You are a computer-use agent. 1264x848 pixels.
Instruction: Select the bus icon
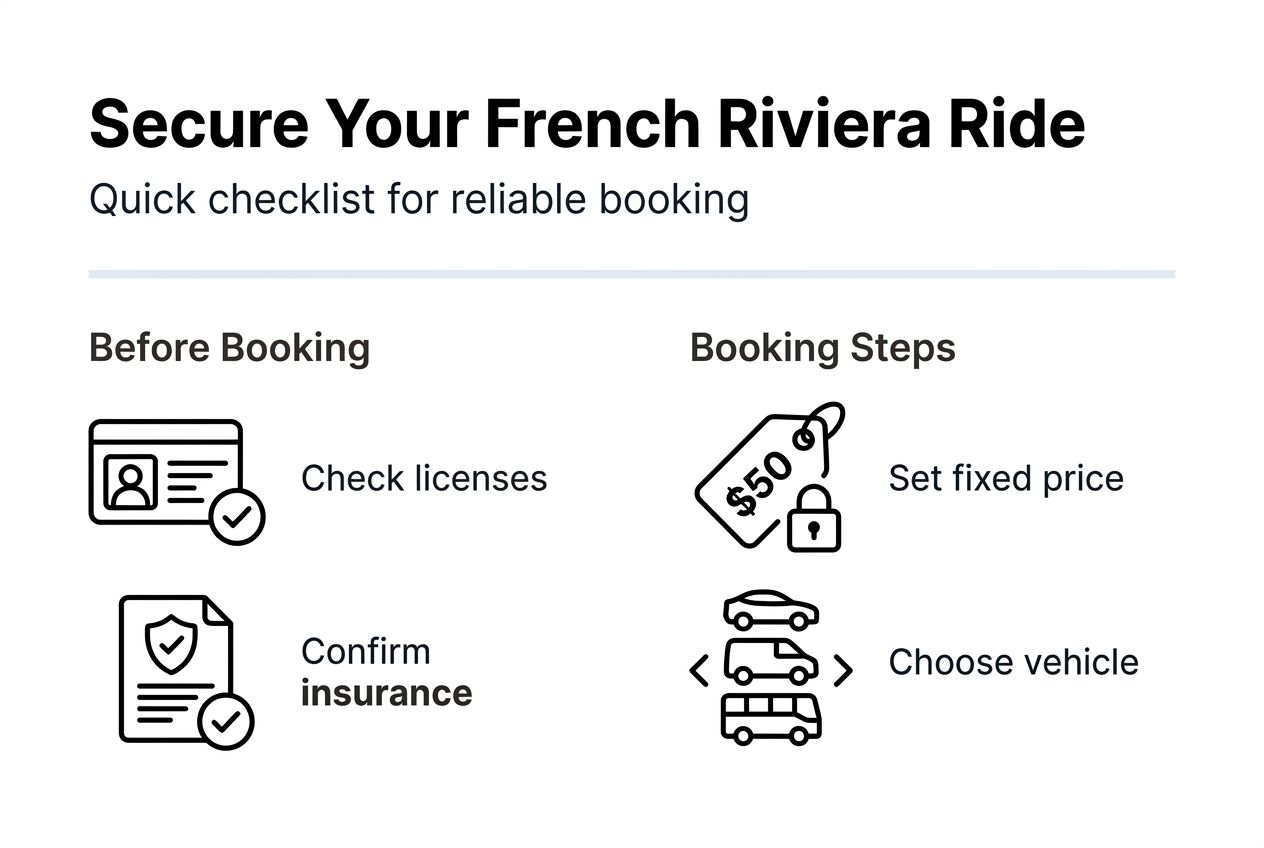[771, 717]
